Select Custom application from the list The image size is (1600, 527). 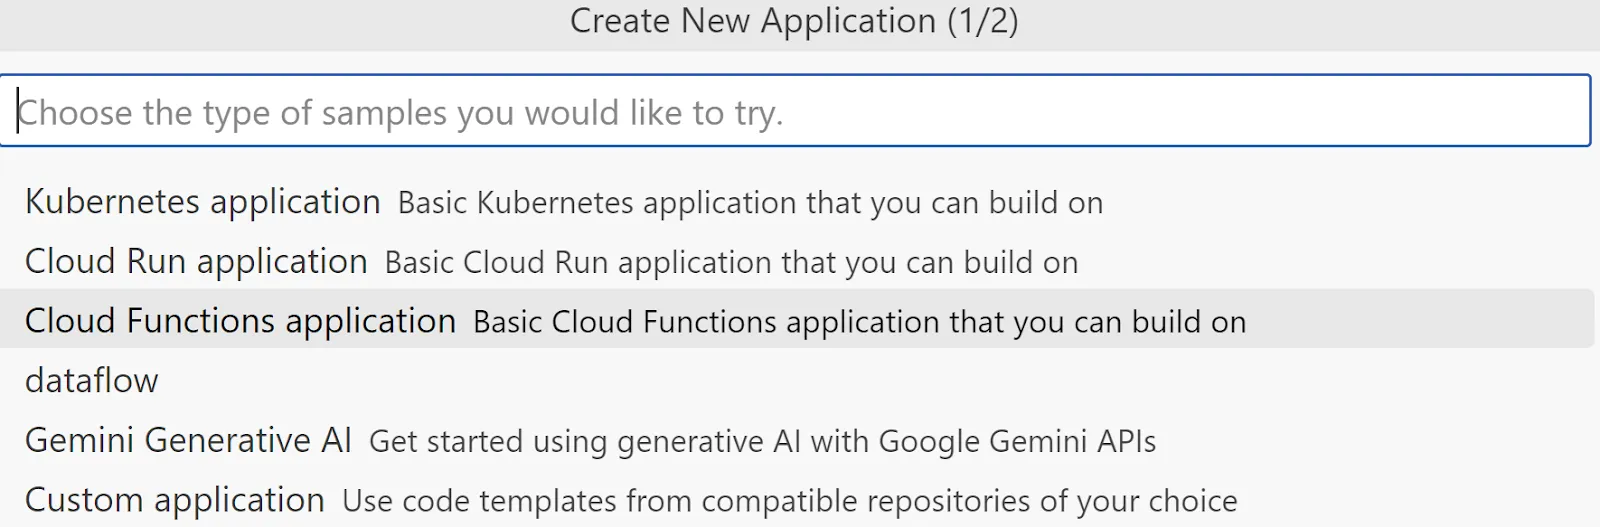click(x=175, y=500)
